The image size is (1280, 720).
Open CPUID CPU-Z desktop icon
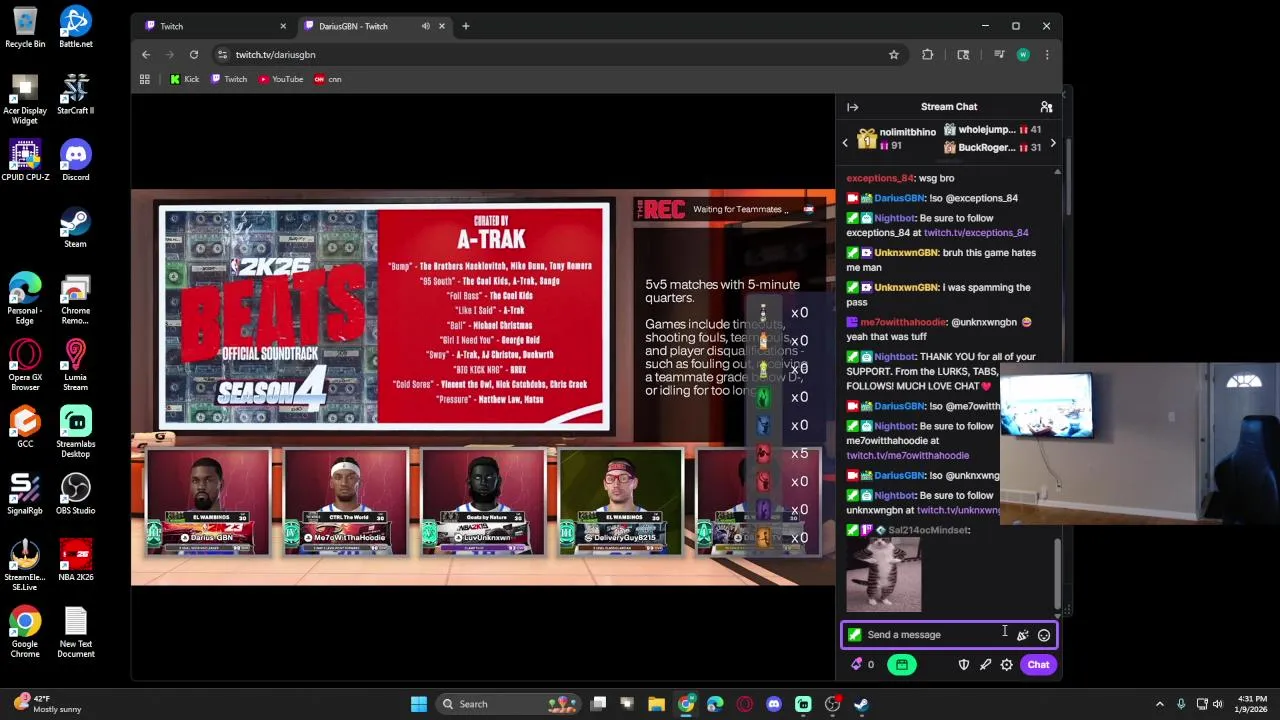tap(25, 160)
